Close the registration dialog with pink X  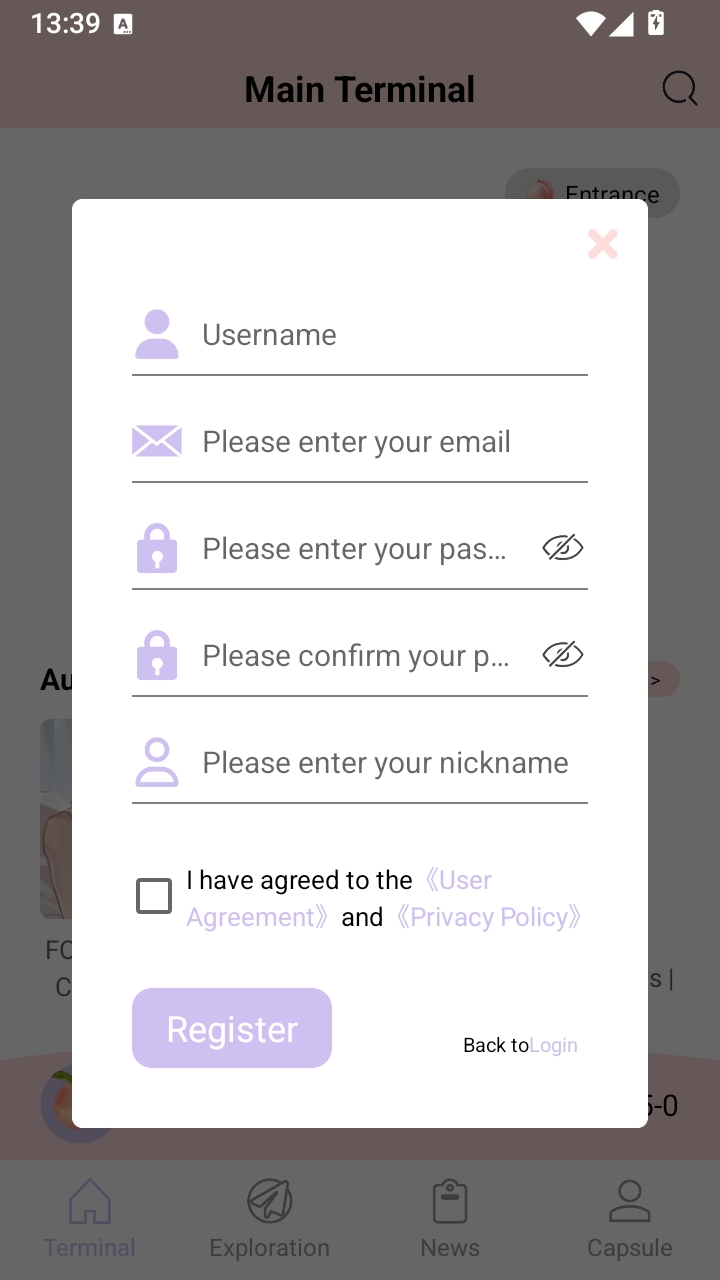[x=603, y=244]
